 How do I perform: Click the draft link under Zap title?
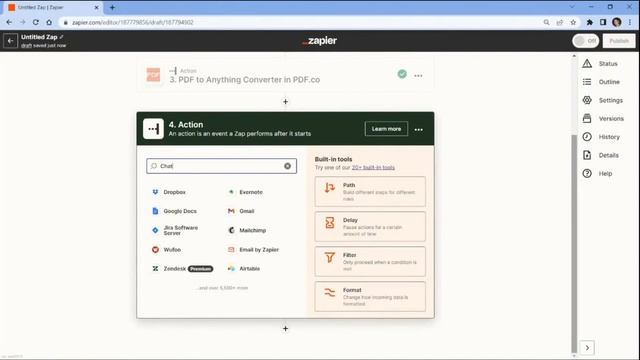click(26, 46)
